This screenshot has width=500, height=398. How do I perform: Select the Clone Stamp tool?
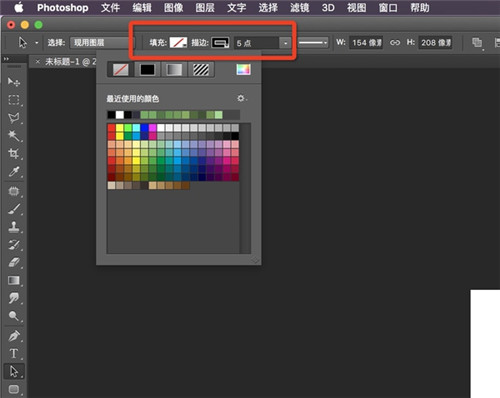point(14,227)
